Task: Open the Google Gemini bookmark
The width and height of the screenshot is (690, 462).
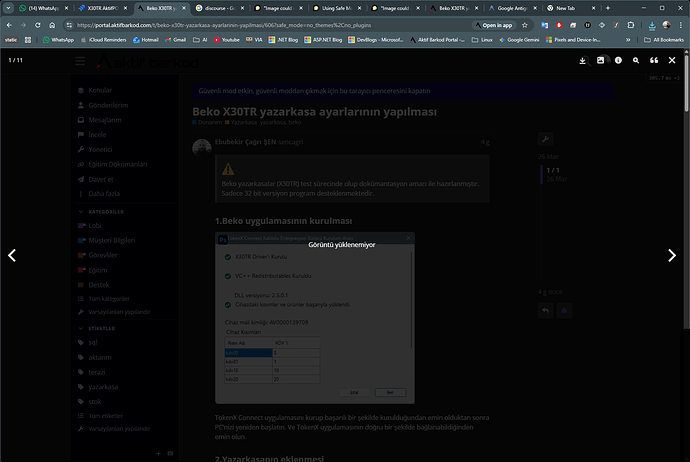Action: [x=519, y=40]
